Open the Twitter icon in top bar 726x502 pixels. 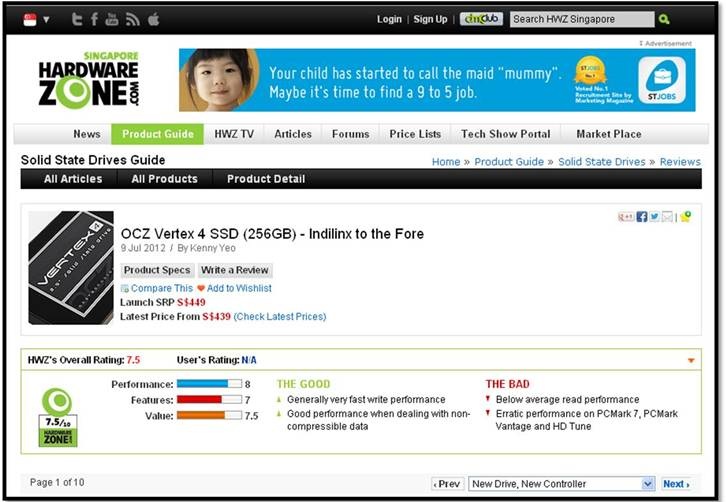click(77, 19)
